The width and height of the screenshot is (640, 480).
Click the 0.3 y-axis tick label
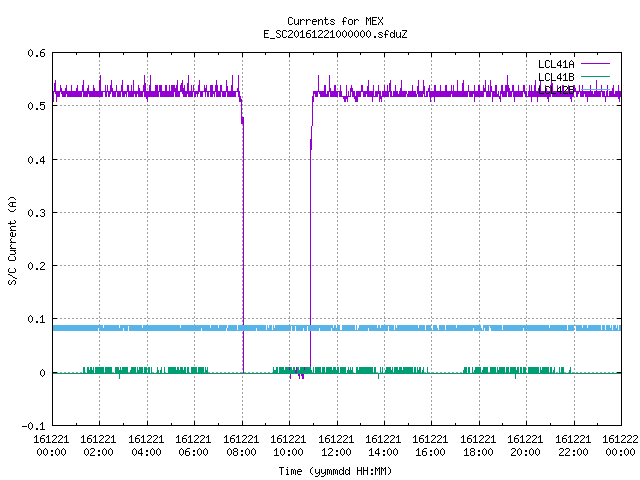pyautogui.click(x=37, y=213)
